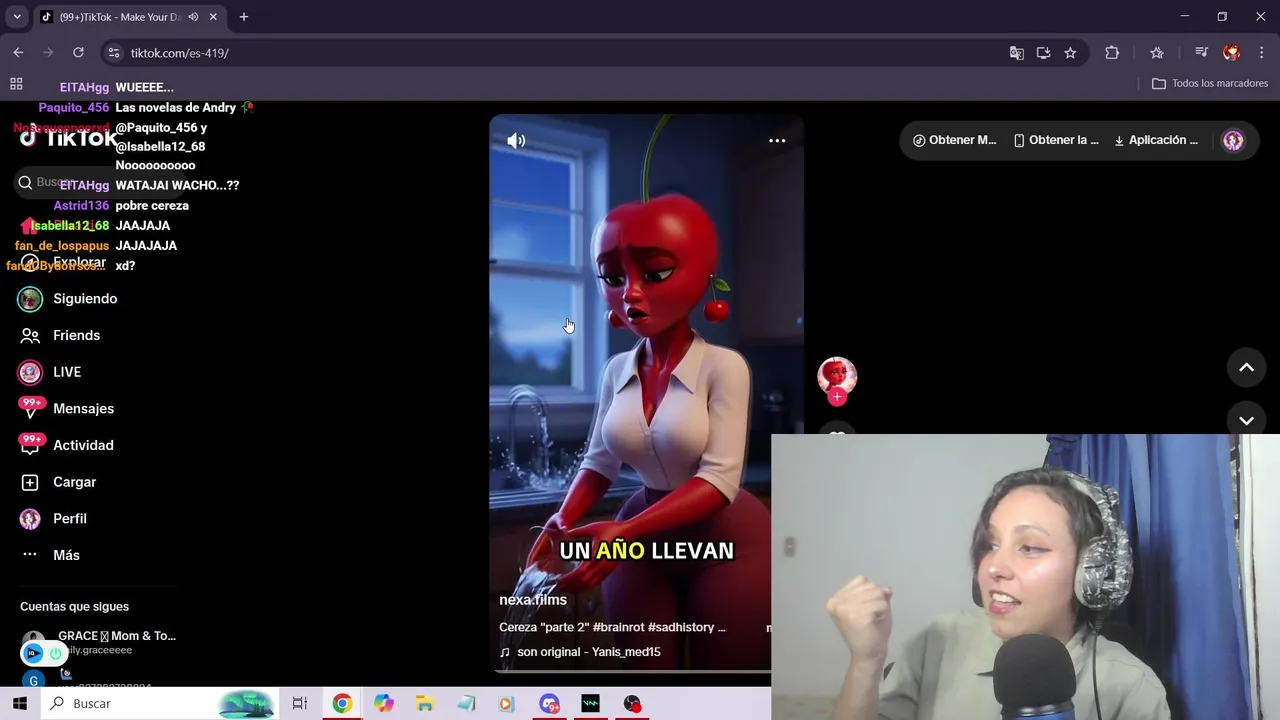This screenshot has width=1280, height=720.
Task: Bookmark this tab with the star icon
Action: click(x=1070, y=53)
